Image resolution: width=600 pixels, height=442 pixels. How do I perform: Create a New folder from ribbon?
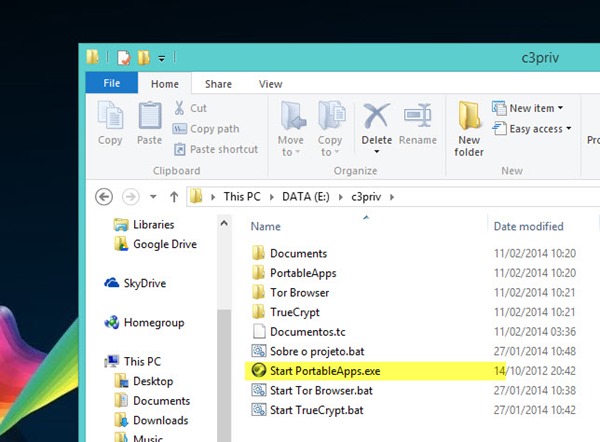469,129
